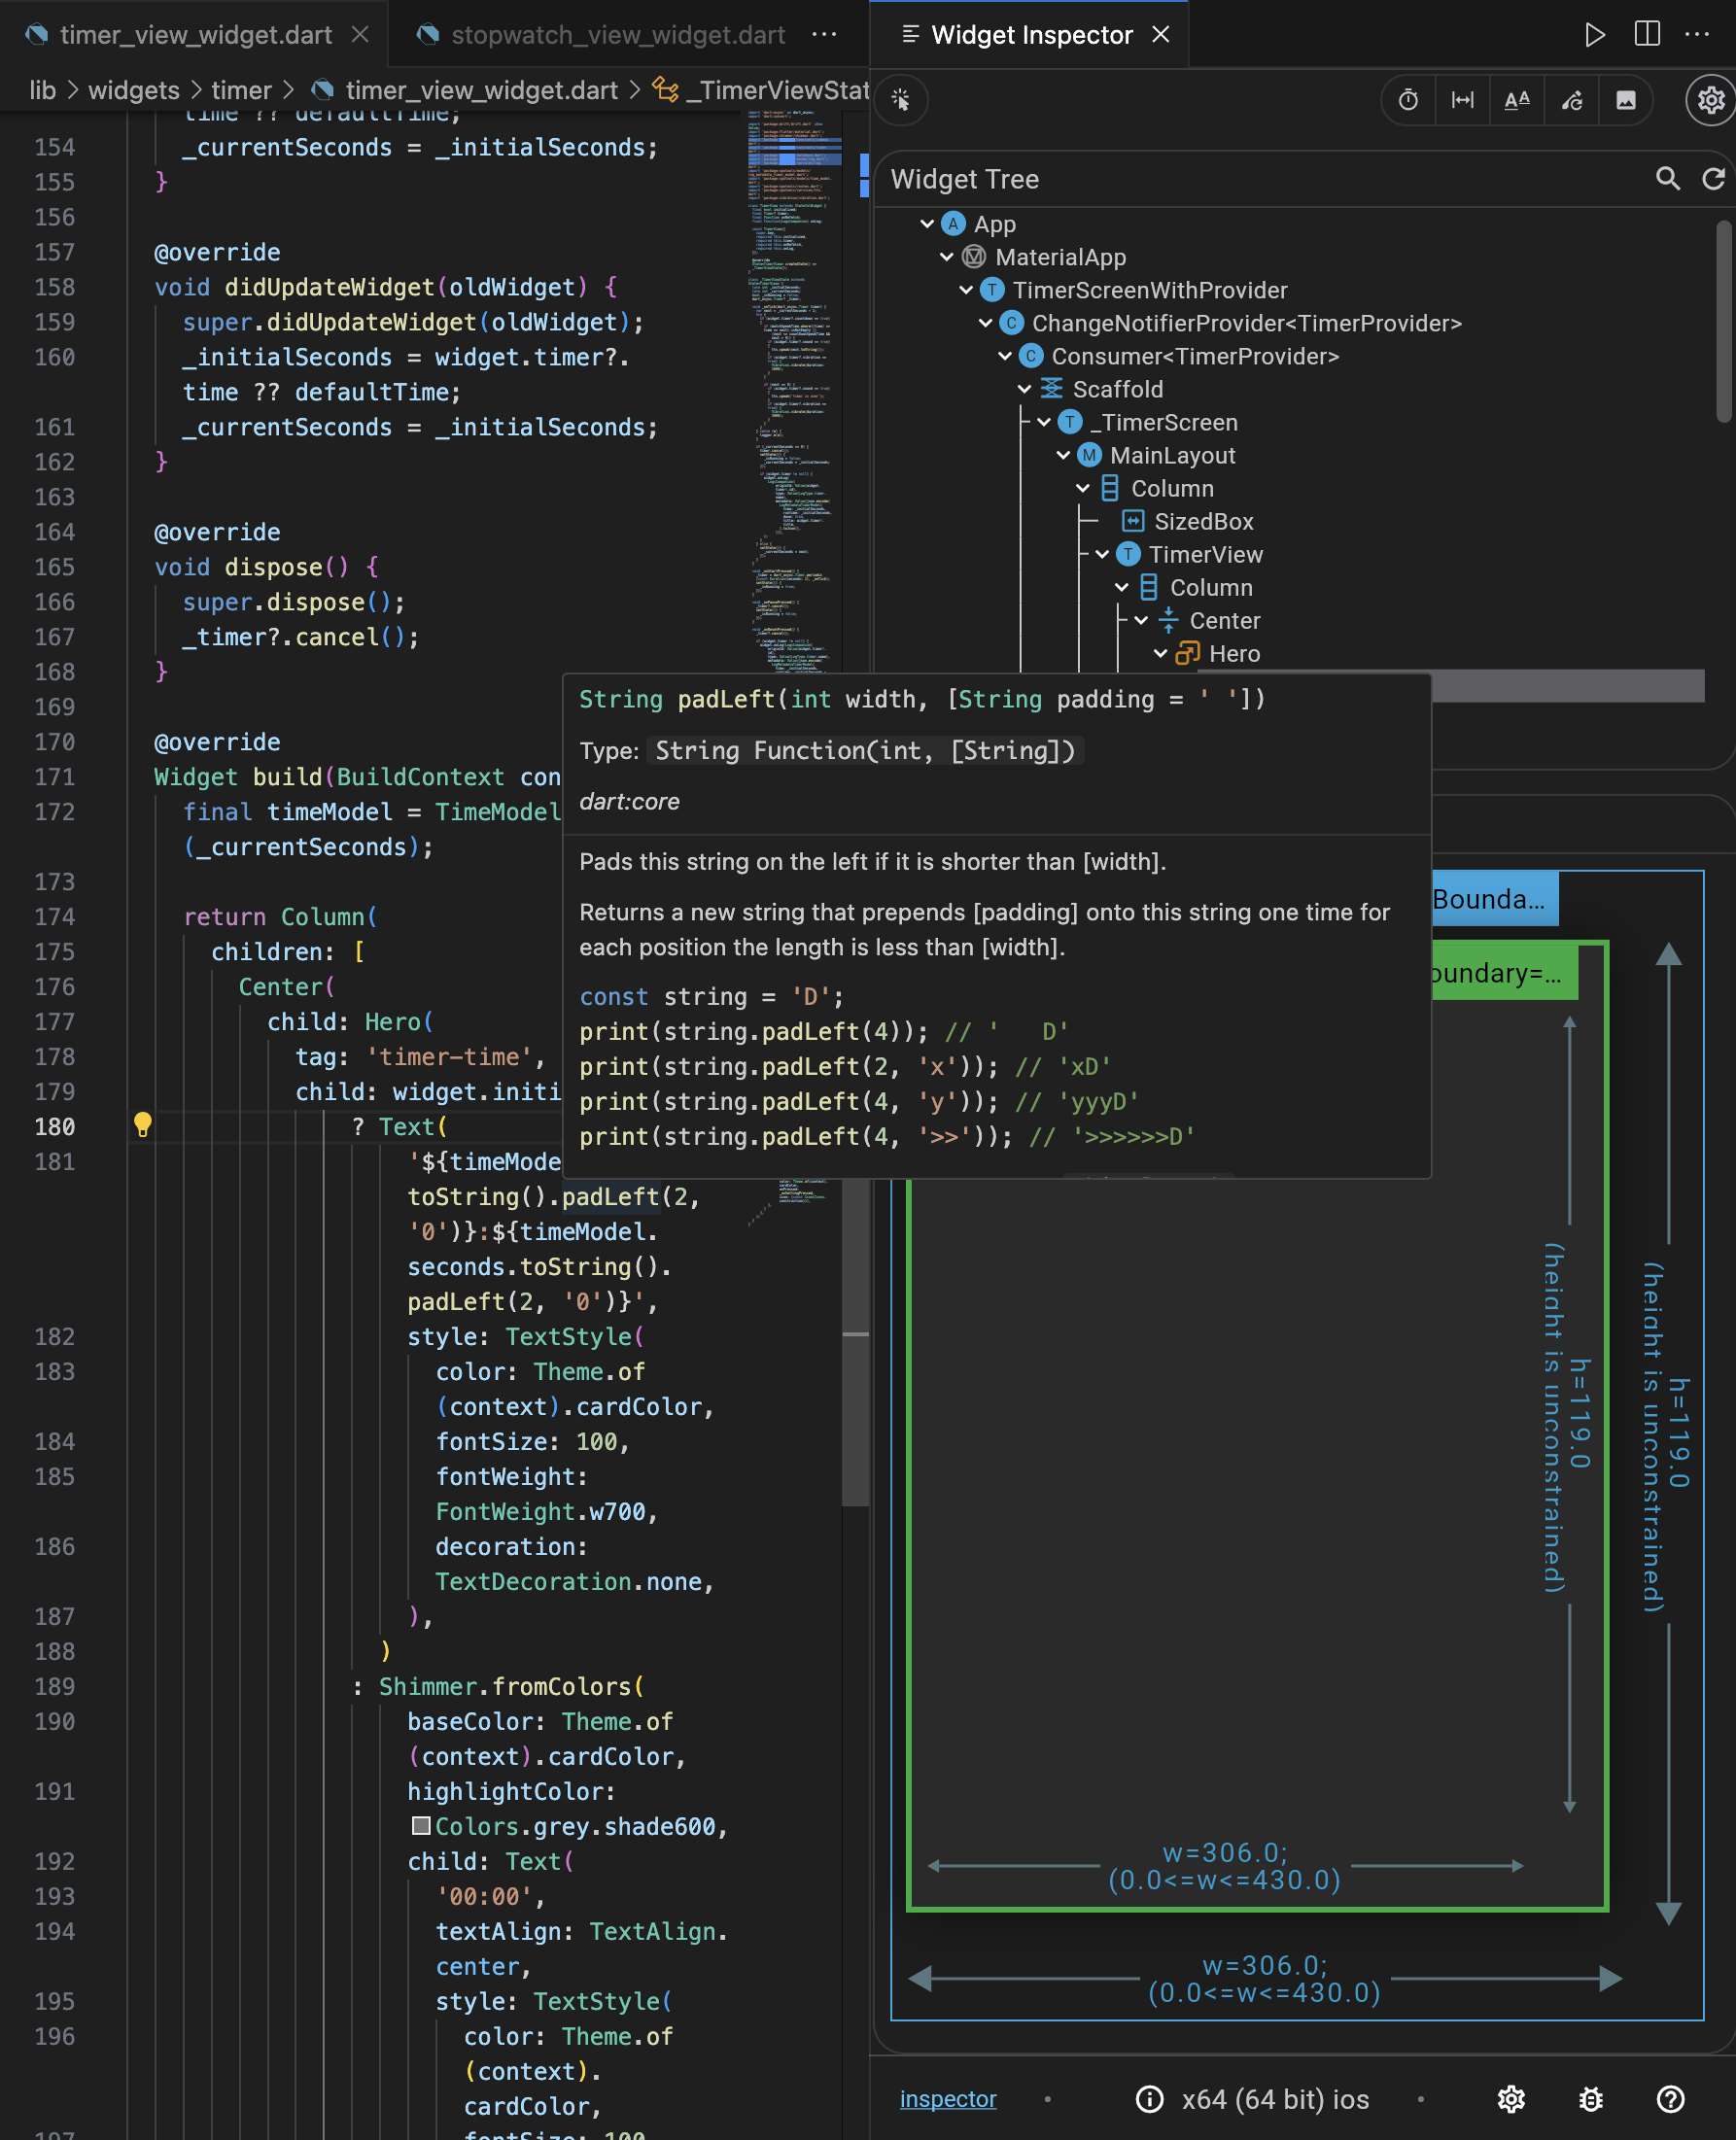Viewport: 1736px width, 2140px height.
Task: Open DevTools settings gear in status bar
Action: [x=1511, y=2099]
